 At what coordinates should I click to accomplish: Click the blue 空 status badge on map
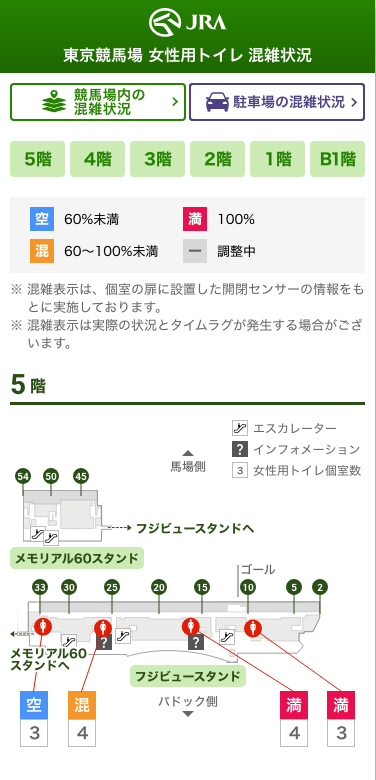click(34, 705)
